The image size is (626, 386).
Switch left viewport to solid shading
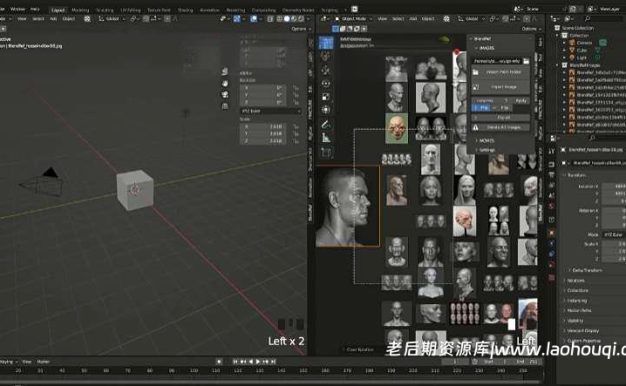coord(287,19)
